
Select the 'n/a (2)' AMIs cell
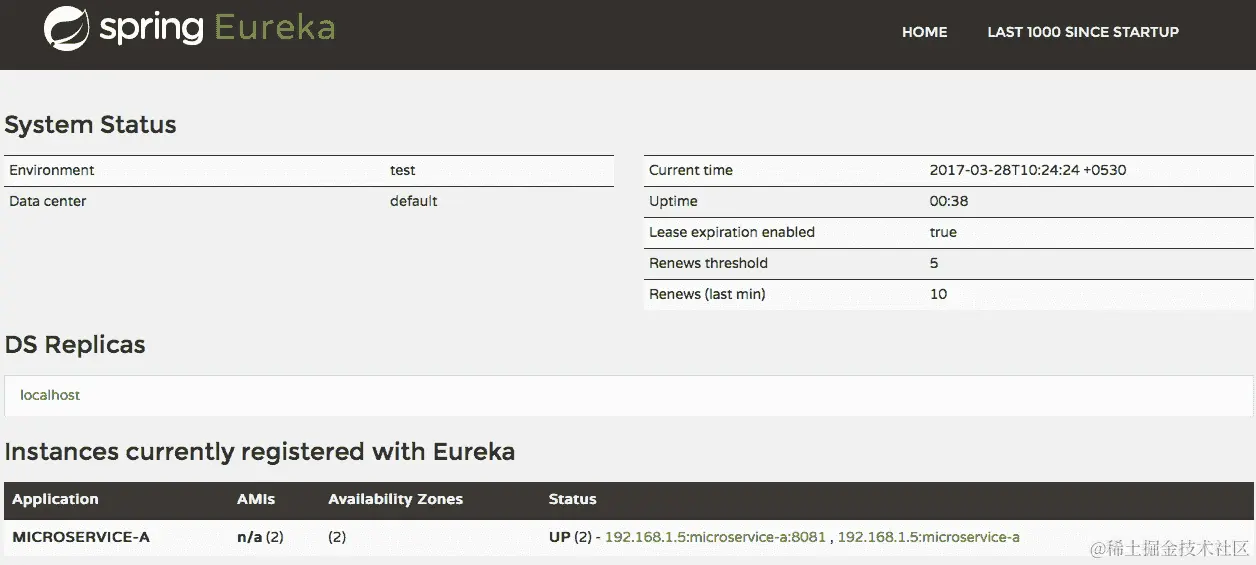(x=260, y=537)
